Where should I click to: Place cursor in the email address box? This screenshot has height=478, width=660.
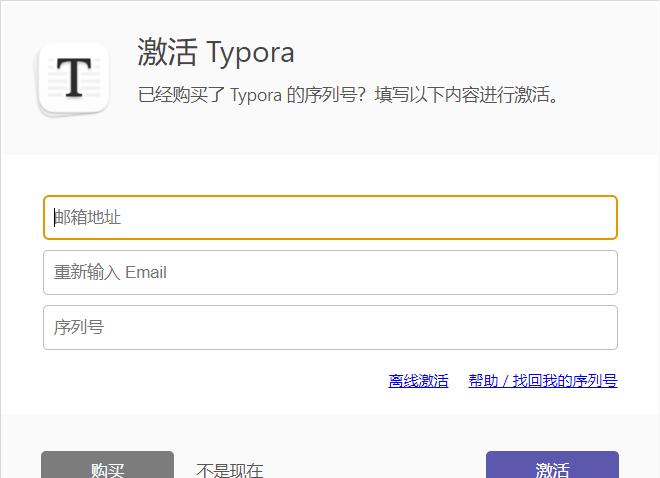pos(330,217)
